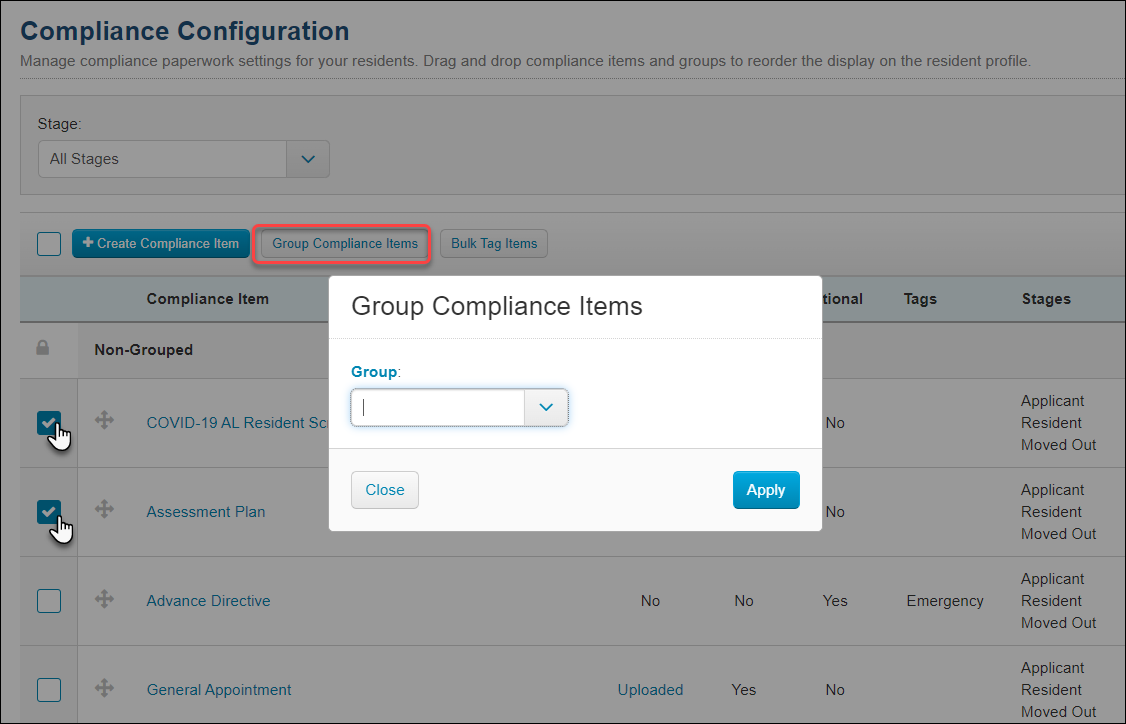Check the Advance Directive checkbox
The image size is (1126, 724).
(x=49, y=600)
